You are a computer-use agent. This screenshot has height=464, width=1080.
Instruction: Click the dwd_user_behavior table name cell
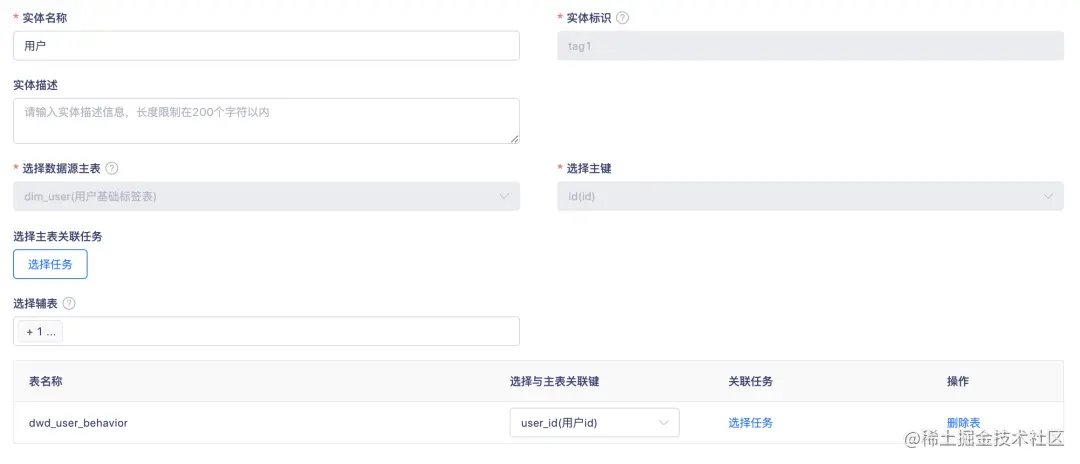coord(79,423)
